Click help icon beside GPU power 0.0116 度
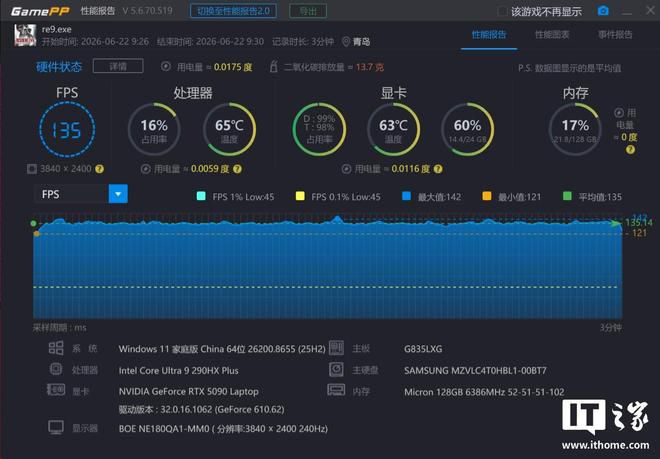 click(x=438, y=169)
